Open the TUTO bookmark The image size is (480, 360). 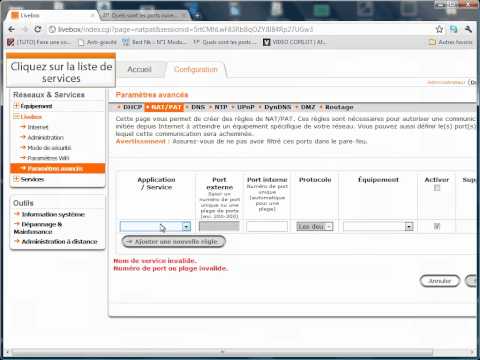point(39,42)
